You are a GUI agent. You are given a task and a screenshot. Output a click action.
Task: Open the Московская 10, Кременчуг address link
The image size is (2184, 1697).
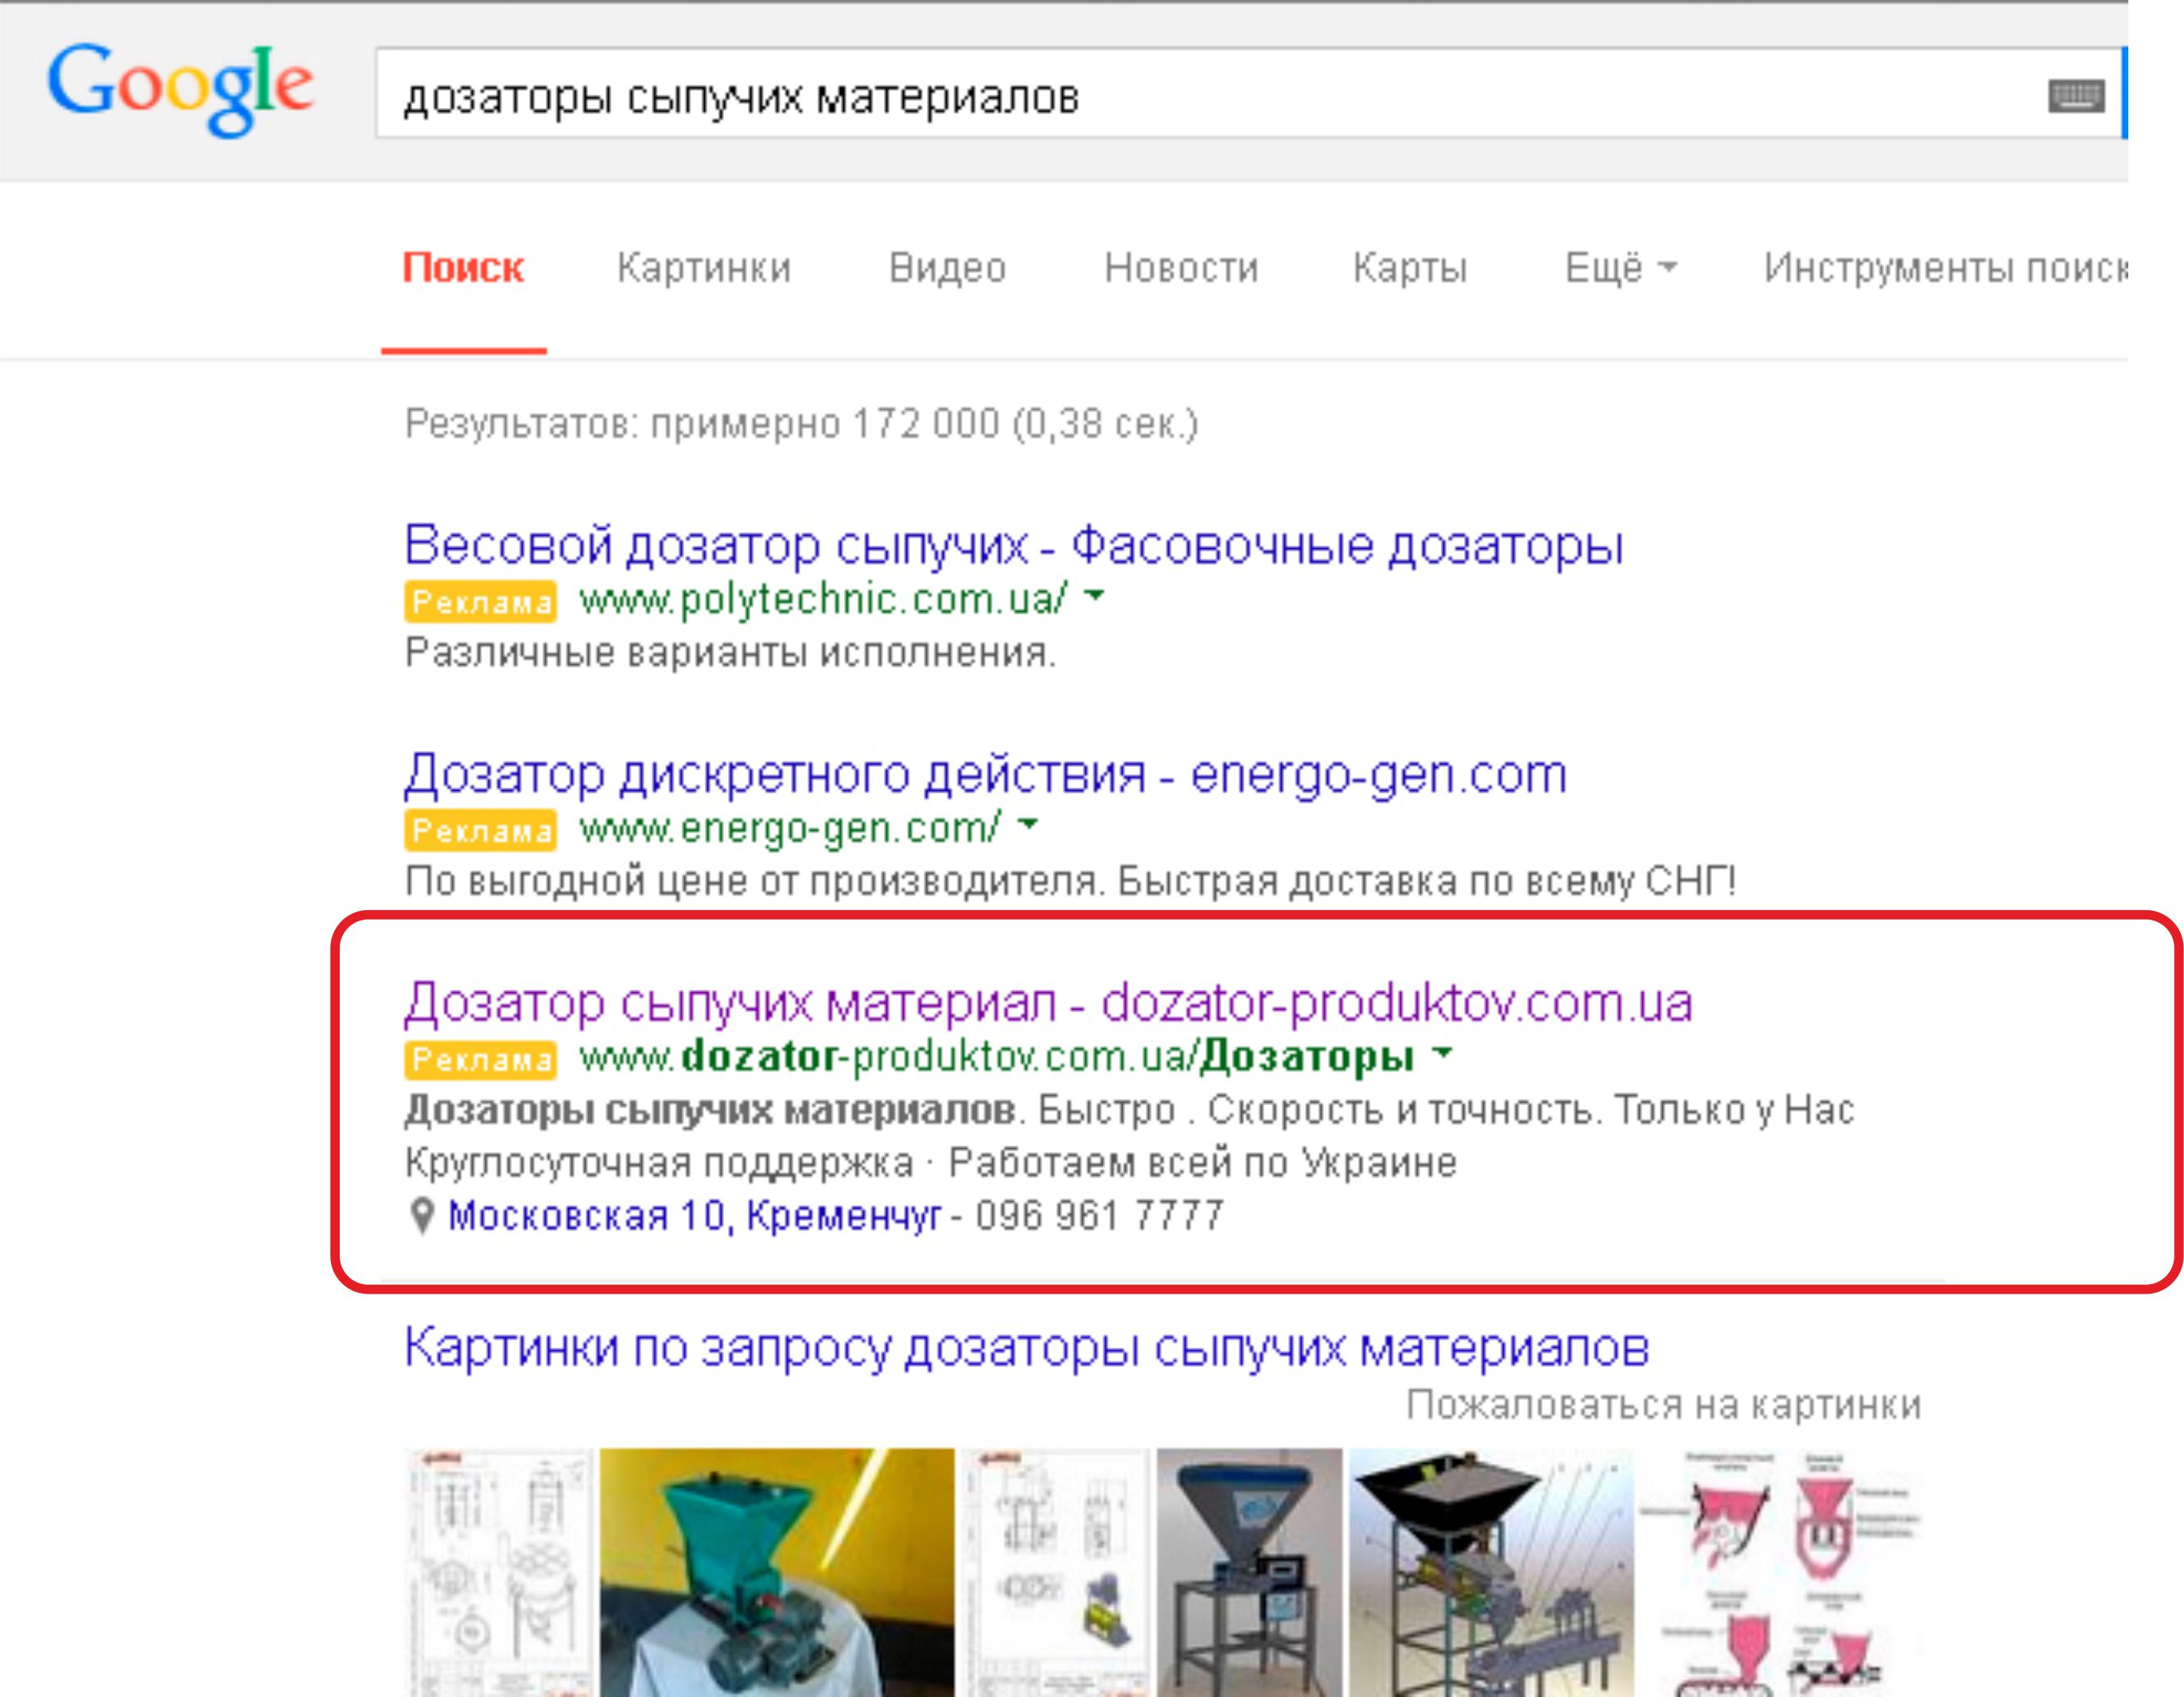pos(694,1216)
